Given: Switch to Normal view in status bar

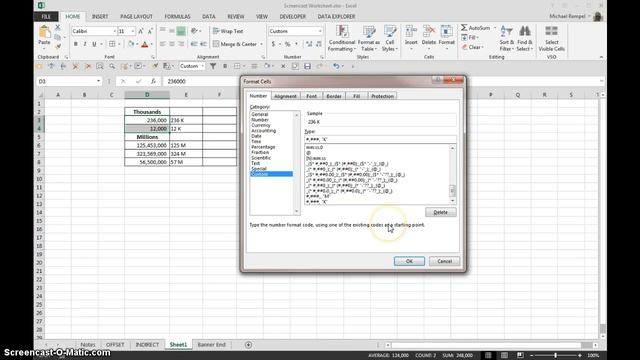Looking at the screenshot, I should [x=488, y=356].
